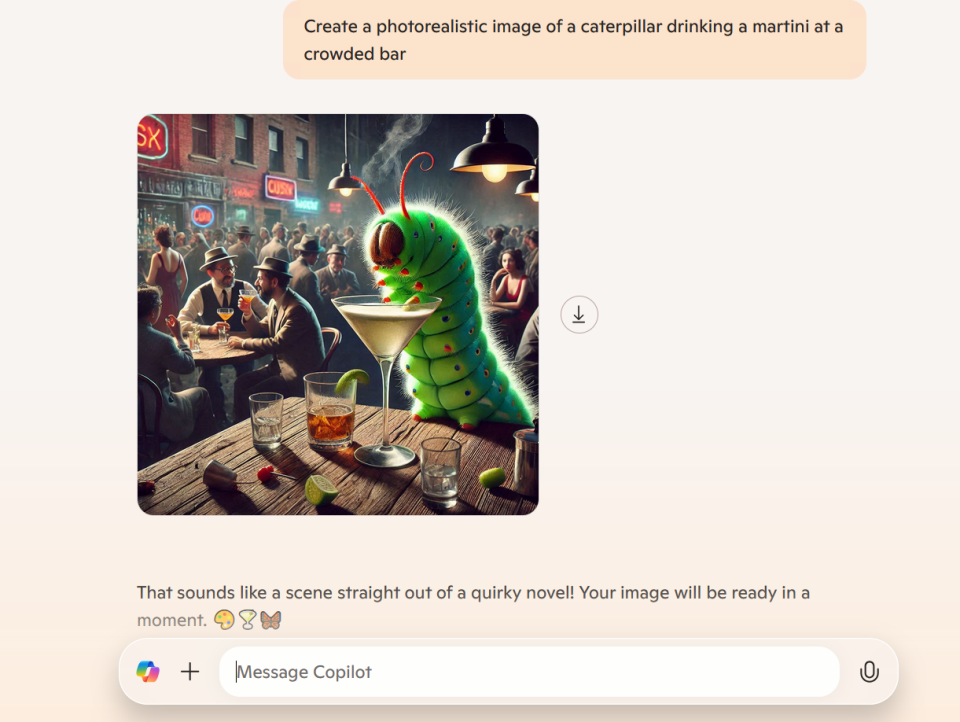Click the word 'moment.' in Copilot's reply

tap(172, 620)
